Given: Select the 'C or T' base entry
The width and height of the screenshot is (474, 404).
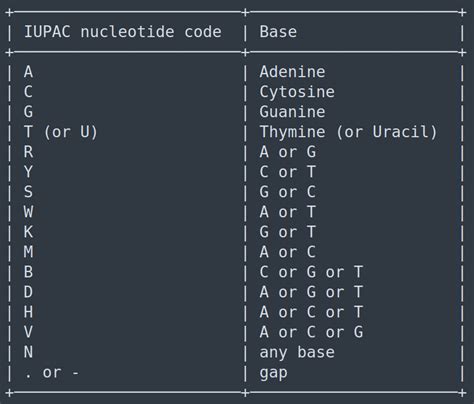Looking at the screenshot, I should [x=287, y=172].
